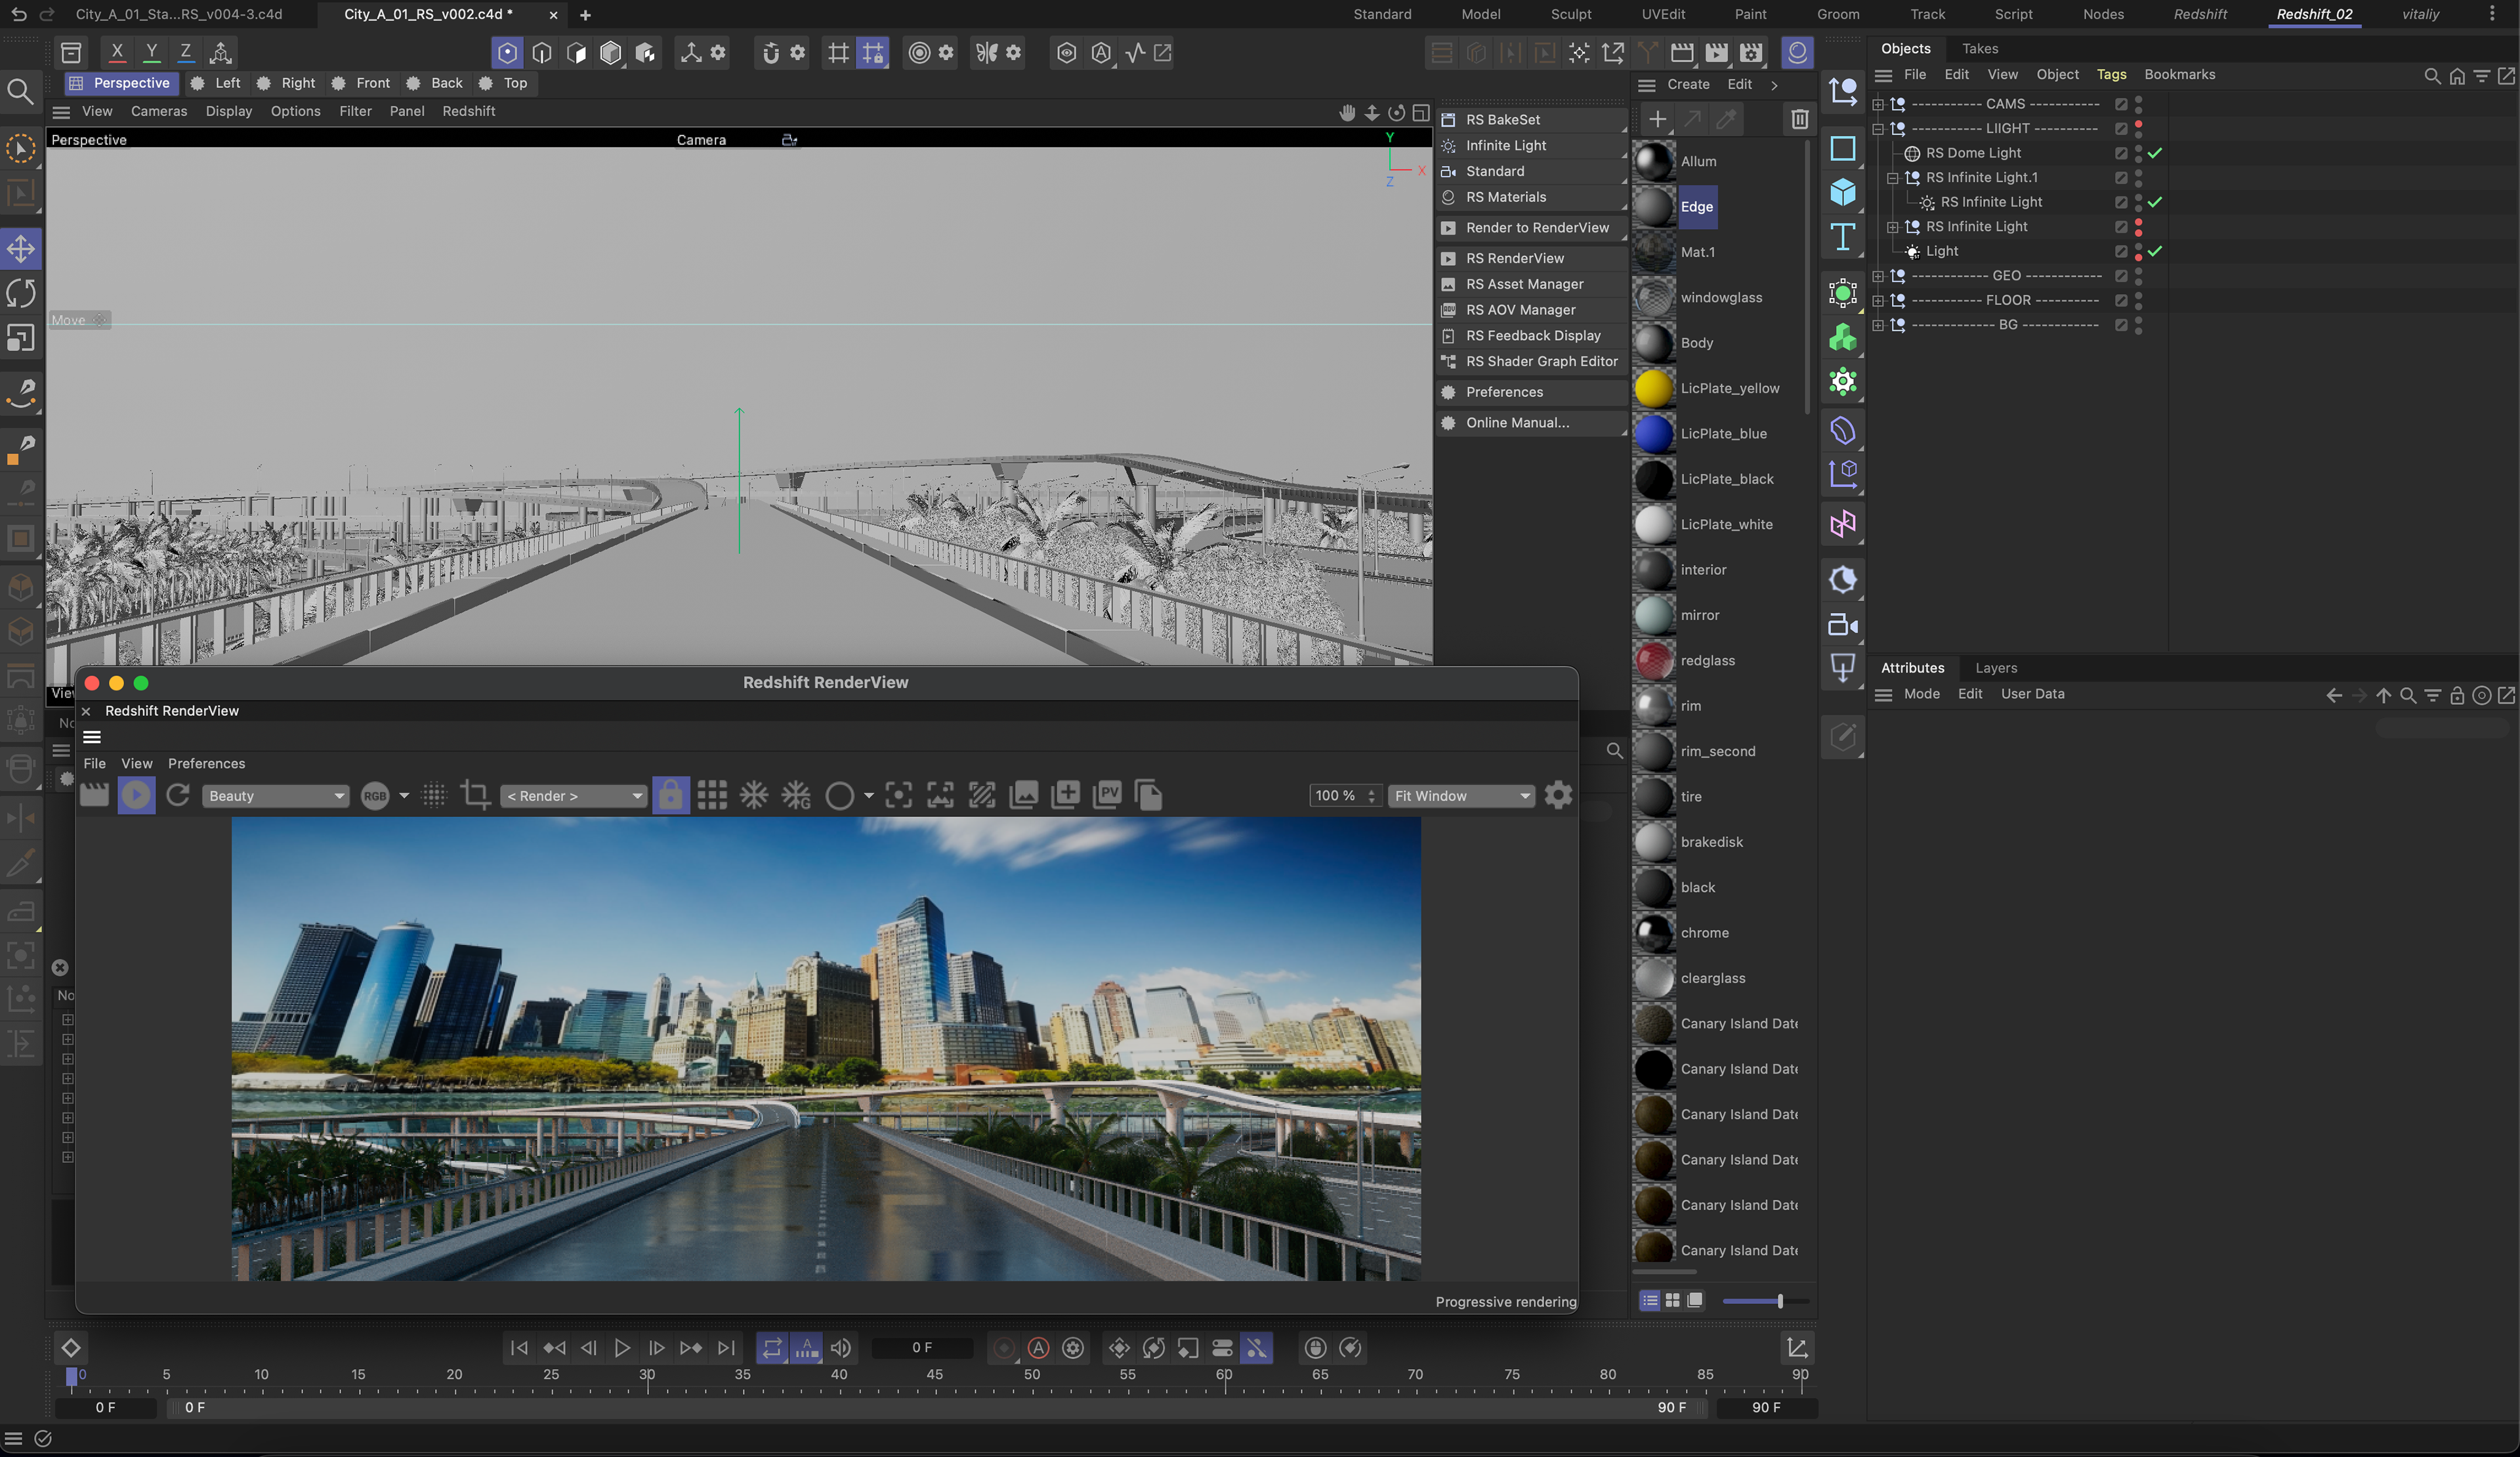The width and height of the screenshot is (2520, 1457).
Task: Click the RS AOV Manager entry
Action: [1520, 310]
